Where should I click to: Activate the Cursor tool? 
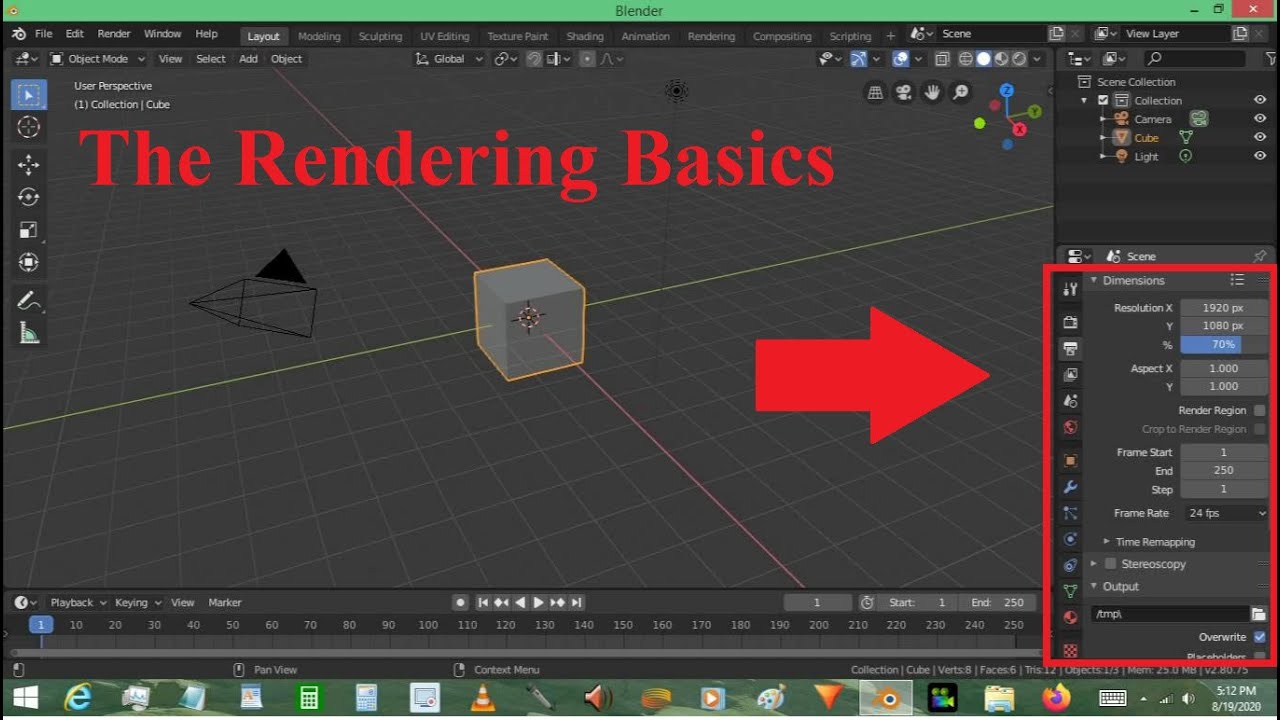pyautogui.click(x=29, y=127)
